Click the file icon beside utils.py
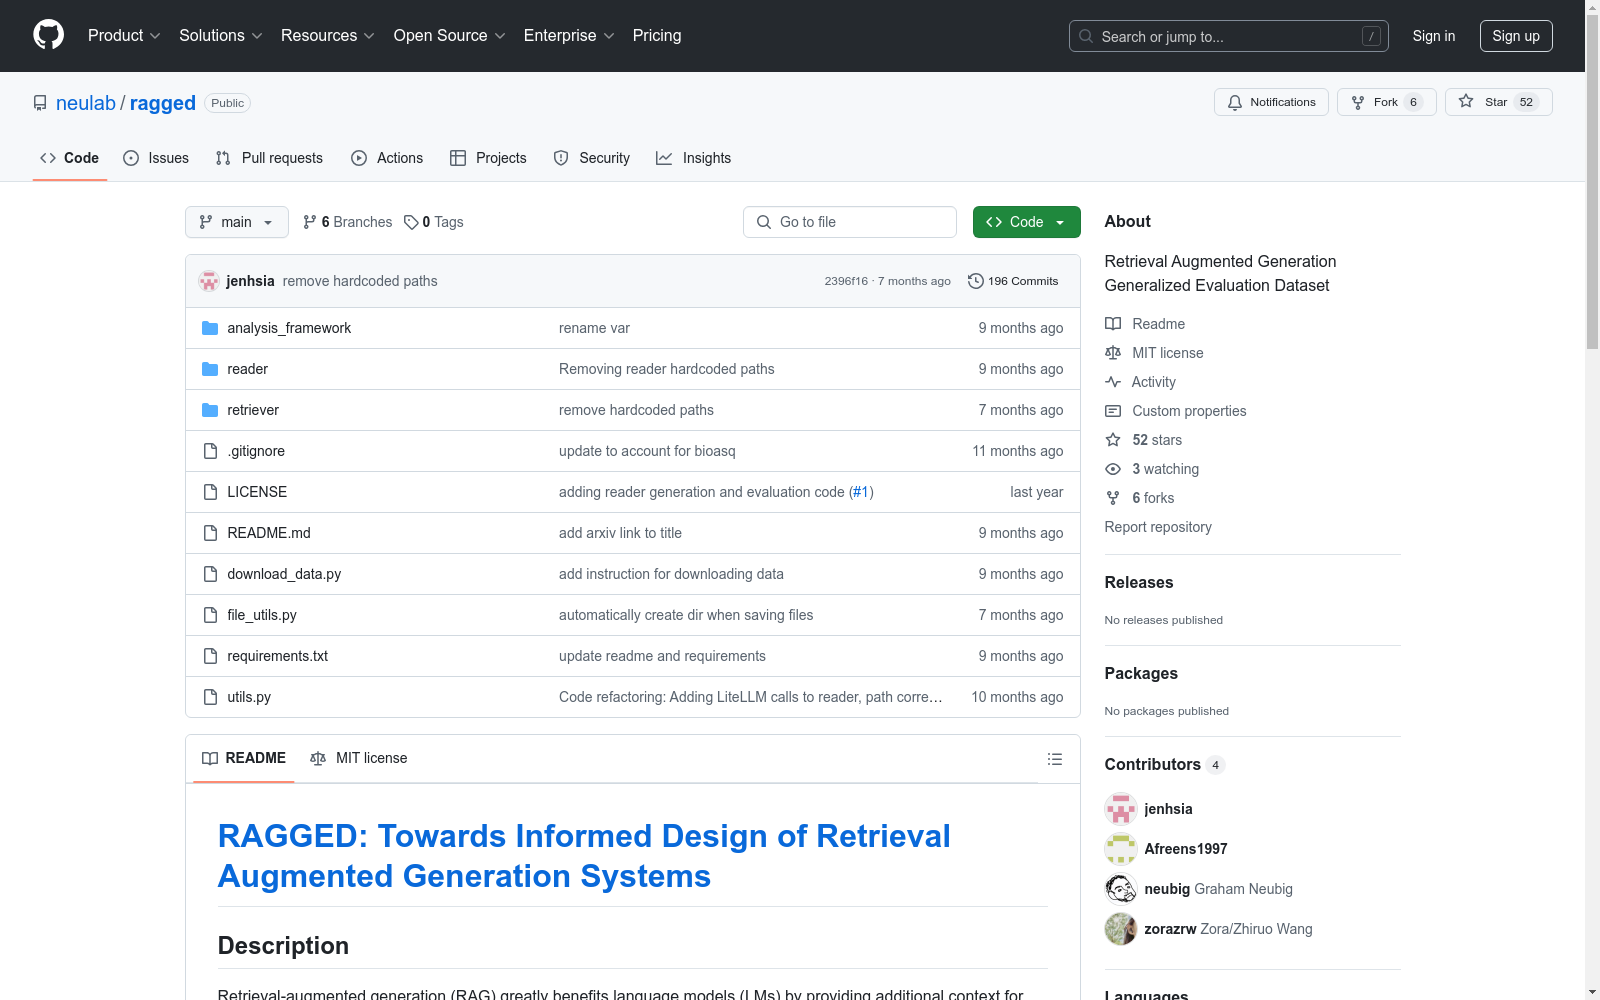 click(x=210, y=697)
